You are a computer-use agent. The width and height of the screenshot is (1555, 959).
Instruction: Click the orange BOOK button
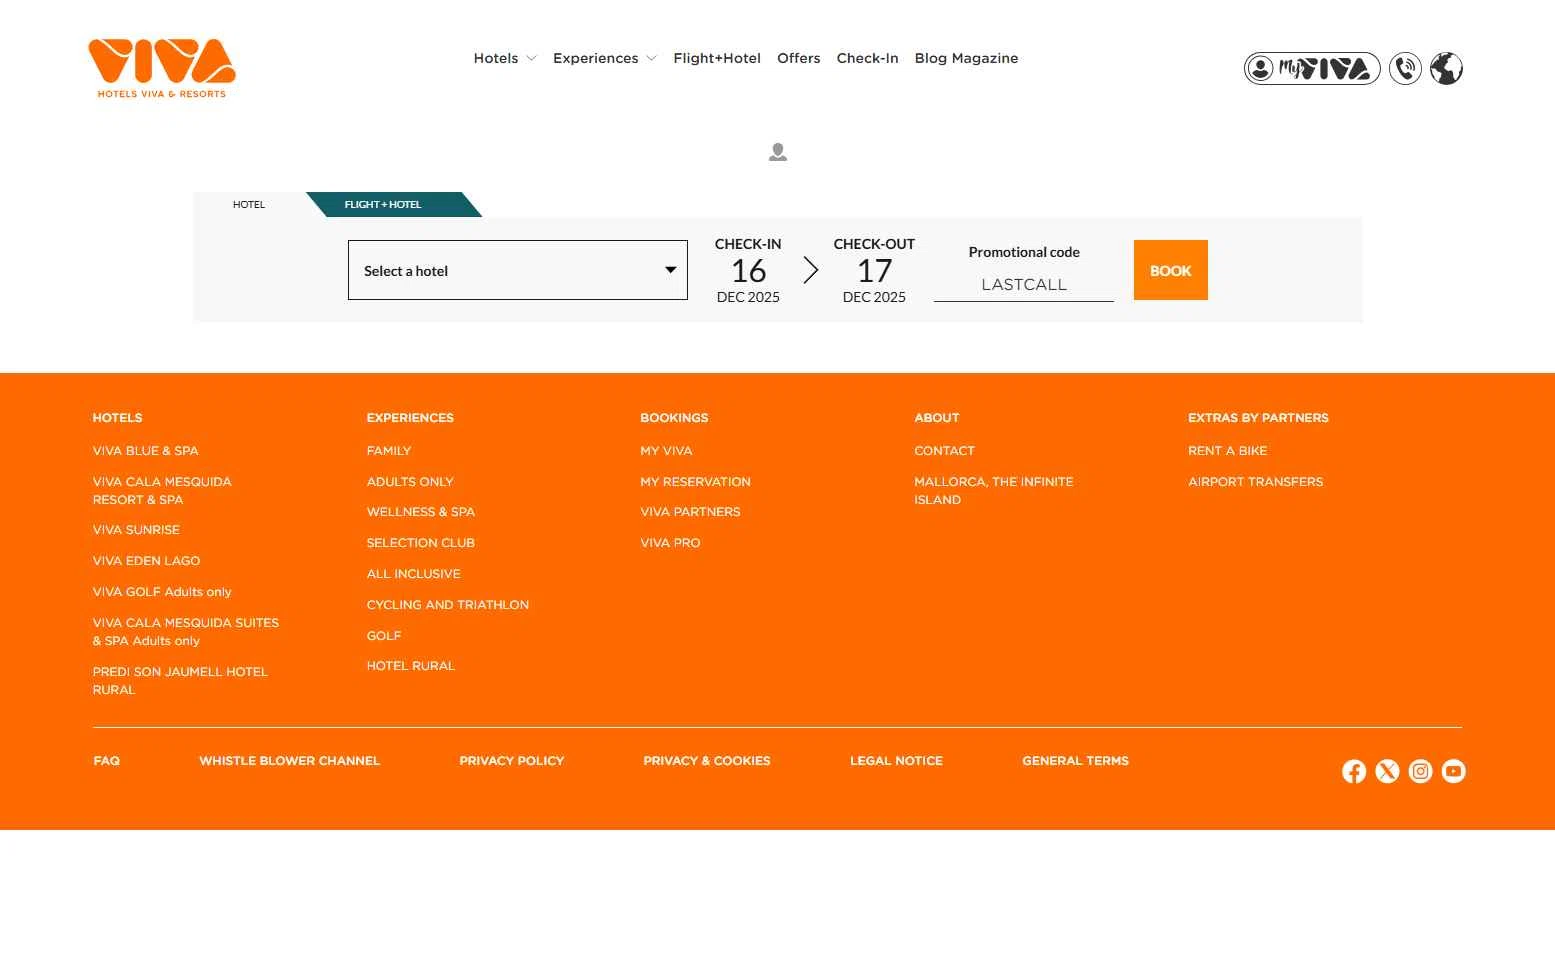[1171, 270]
